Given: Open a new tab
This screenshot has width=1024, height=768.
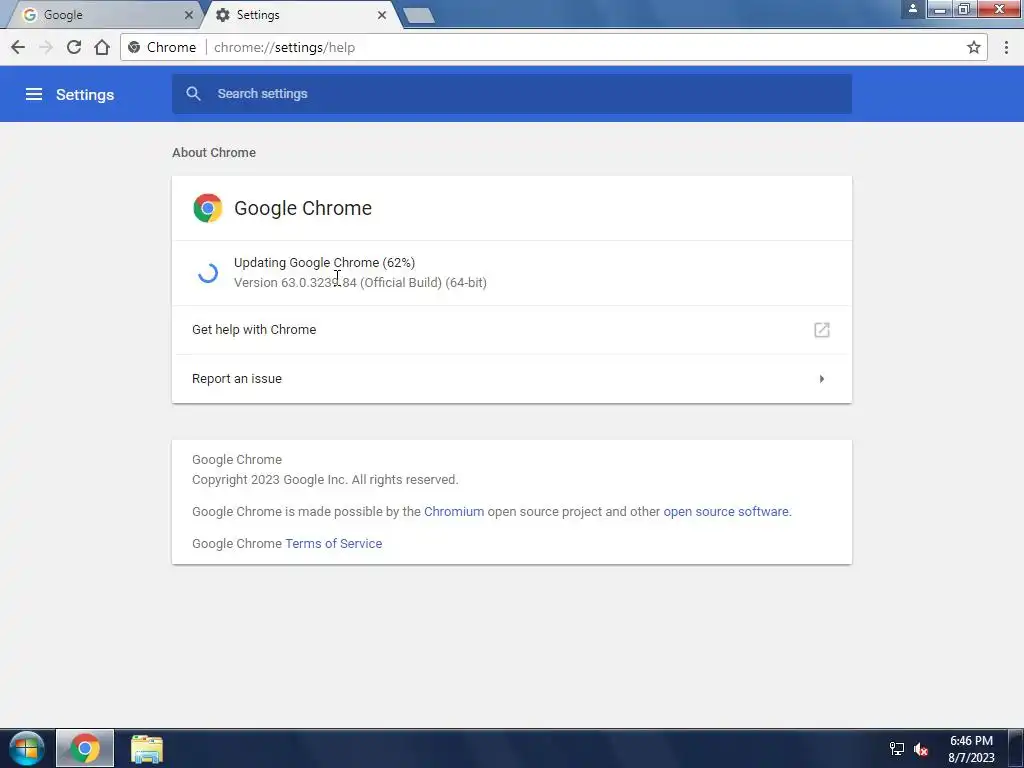Looking at the screenshot, I should [419, 16].
